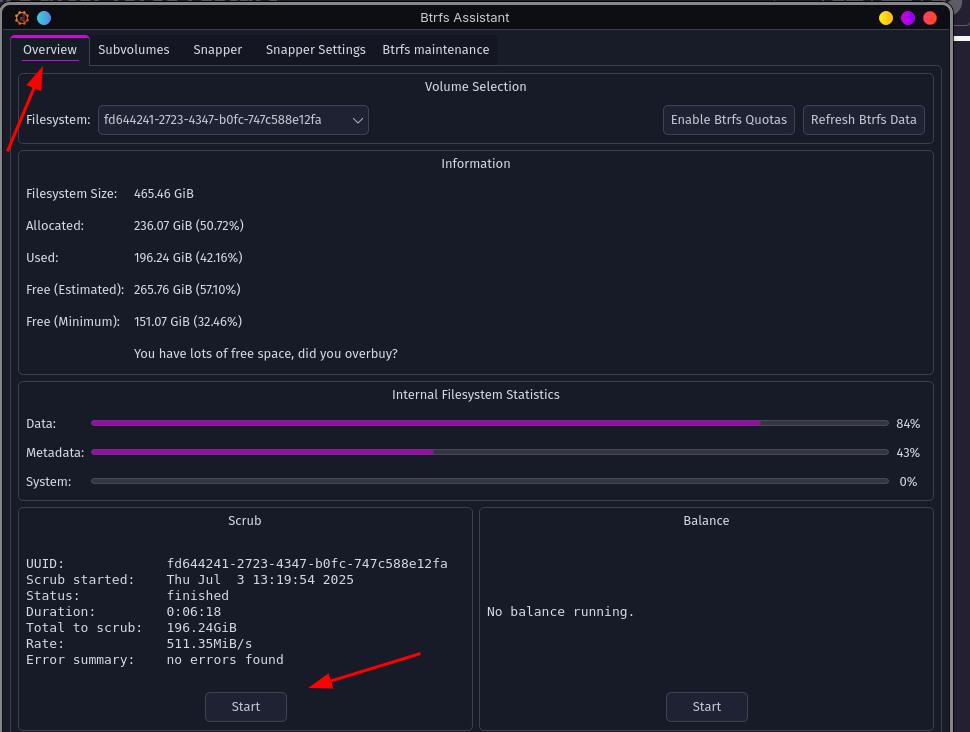This screenshot has height=732, width=970.
Task: Click the 'no errors found' error summary
Action: point(225,660)
